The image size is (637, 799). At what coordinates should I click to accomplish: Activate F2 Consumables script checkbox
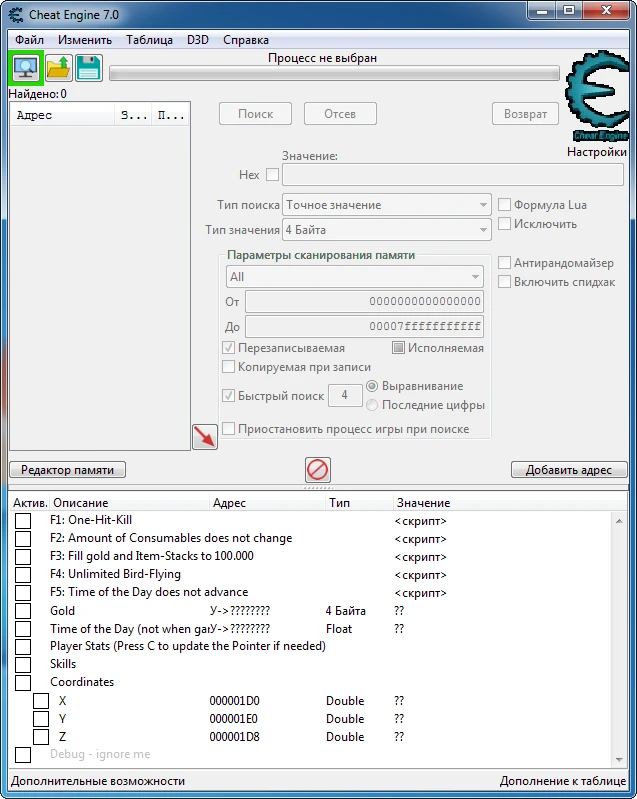(x=23, y=539)
